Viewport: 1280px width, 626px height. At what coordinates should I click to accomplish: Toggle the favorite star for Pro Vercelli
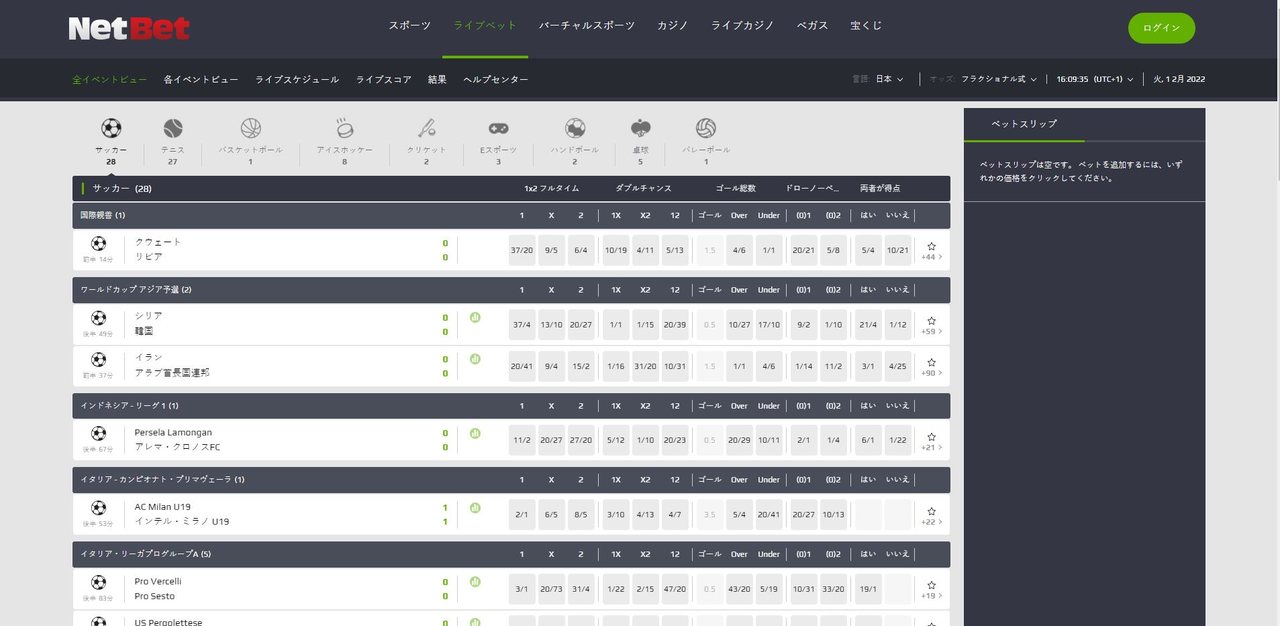tap(930, 583)
